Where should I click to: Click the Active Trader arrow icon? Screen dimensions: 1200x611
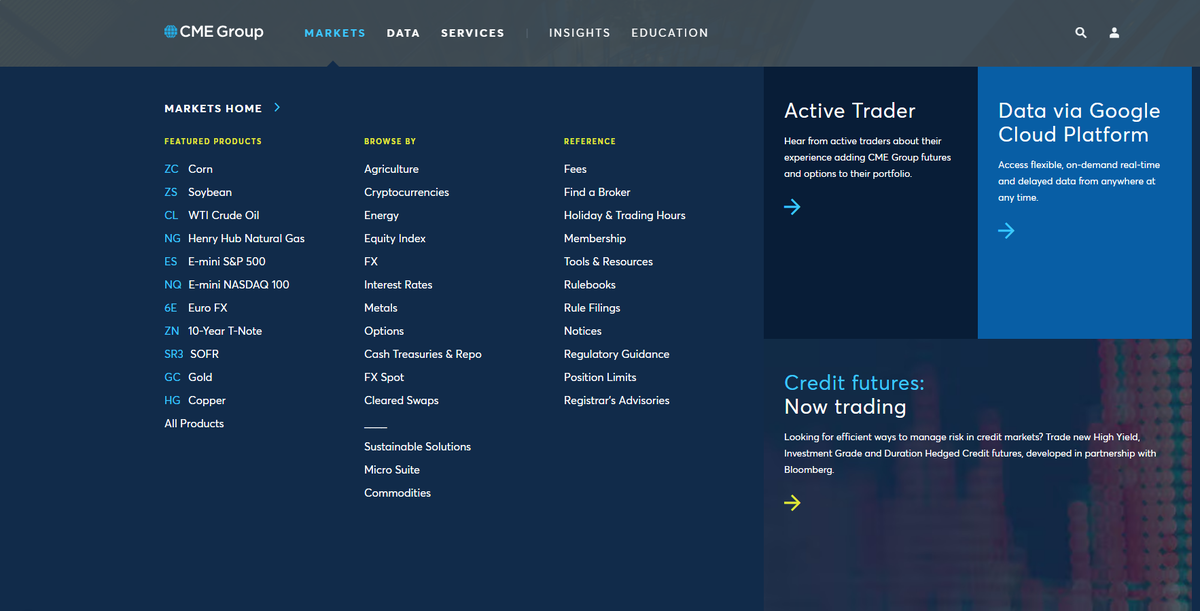pos(792,207)
